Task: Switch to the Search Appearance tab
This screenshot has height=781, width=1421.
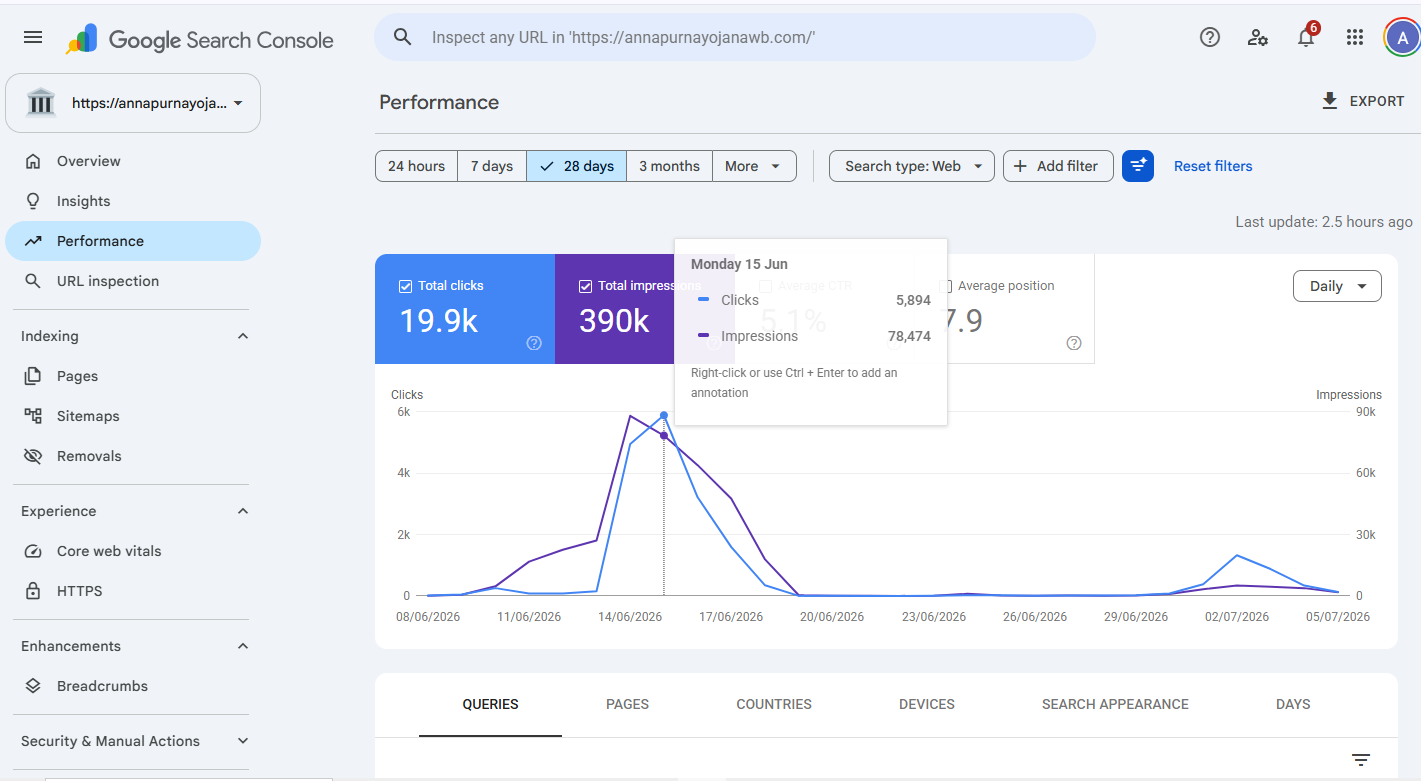Action: (x=1115, y=704)
